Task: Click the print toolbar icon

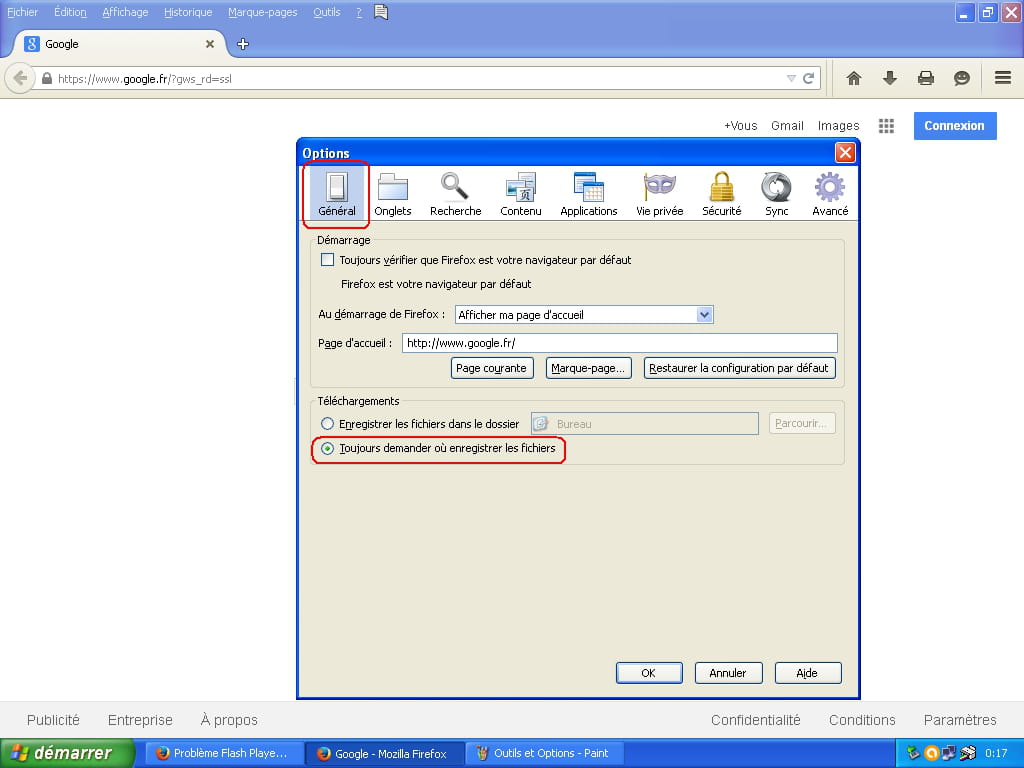Action: 925,78
